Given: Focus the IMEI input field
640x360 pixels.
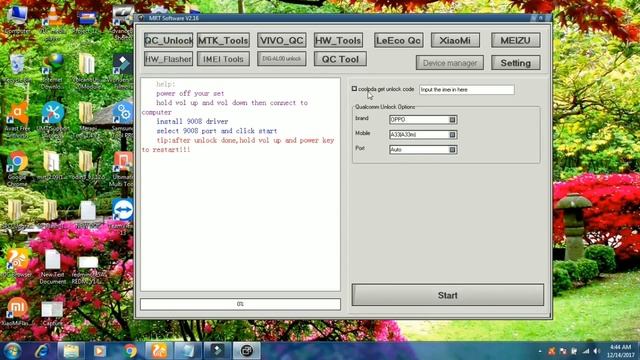Looking at the screenshot, I should tap(467, 89).
